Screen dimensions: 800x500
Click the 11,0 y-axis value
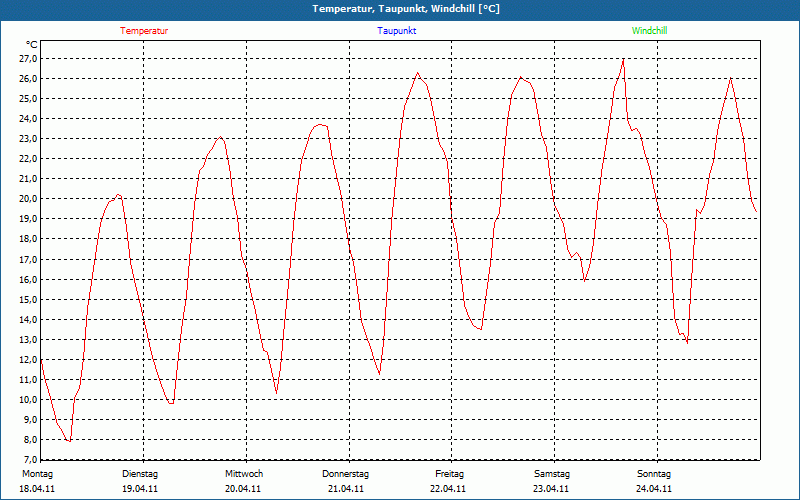(x=28, y=380)
